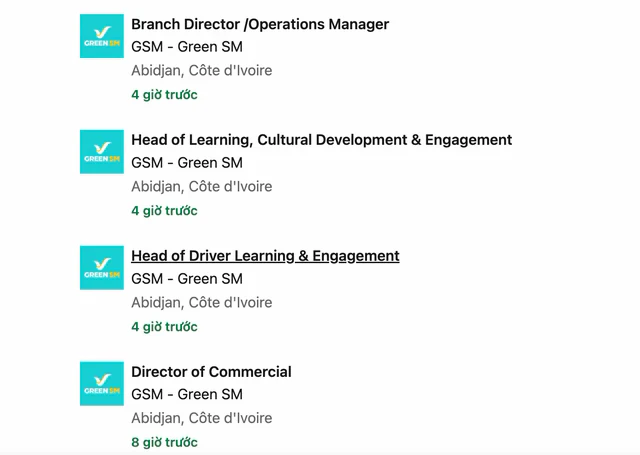Click GreenSM logo beside Head of Driver Learning
The image size is (640, 455).
pos(102,268)
